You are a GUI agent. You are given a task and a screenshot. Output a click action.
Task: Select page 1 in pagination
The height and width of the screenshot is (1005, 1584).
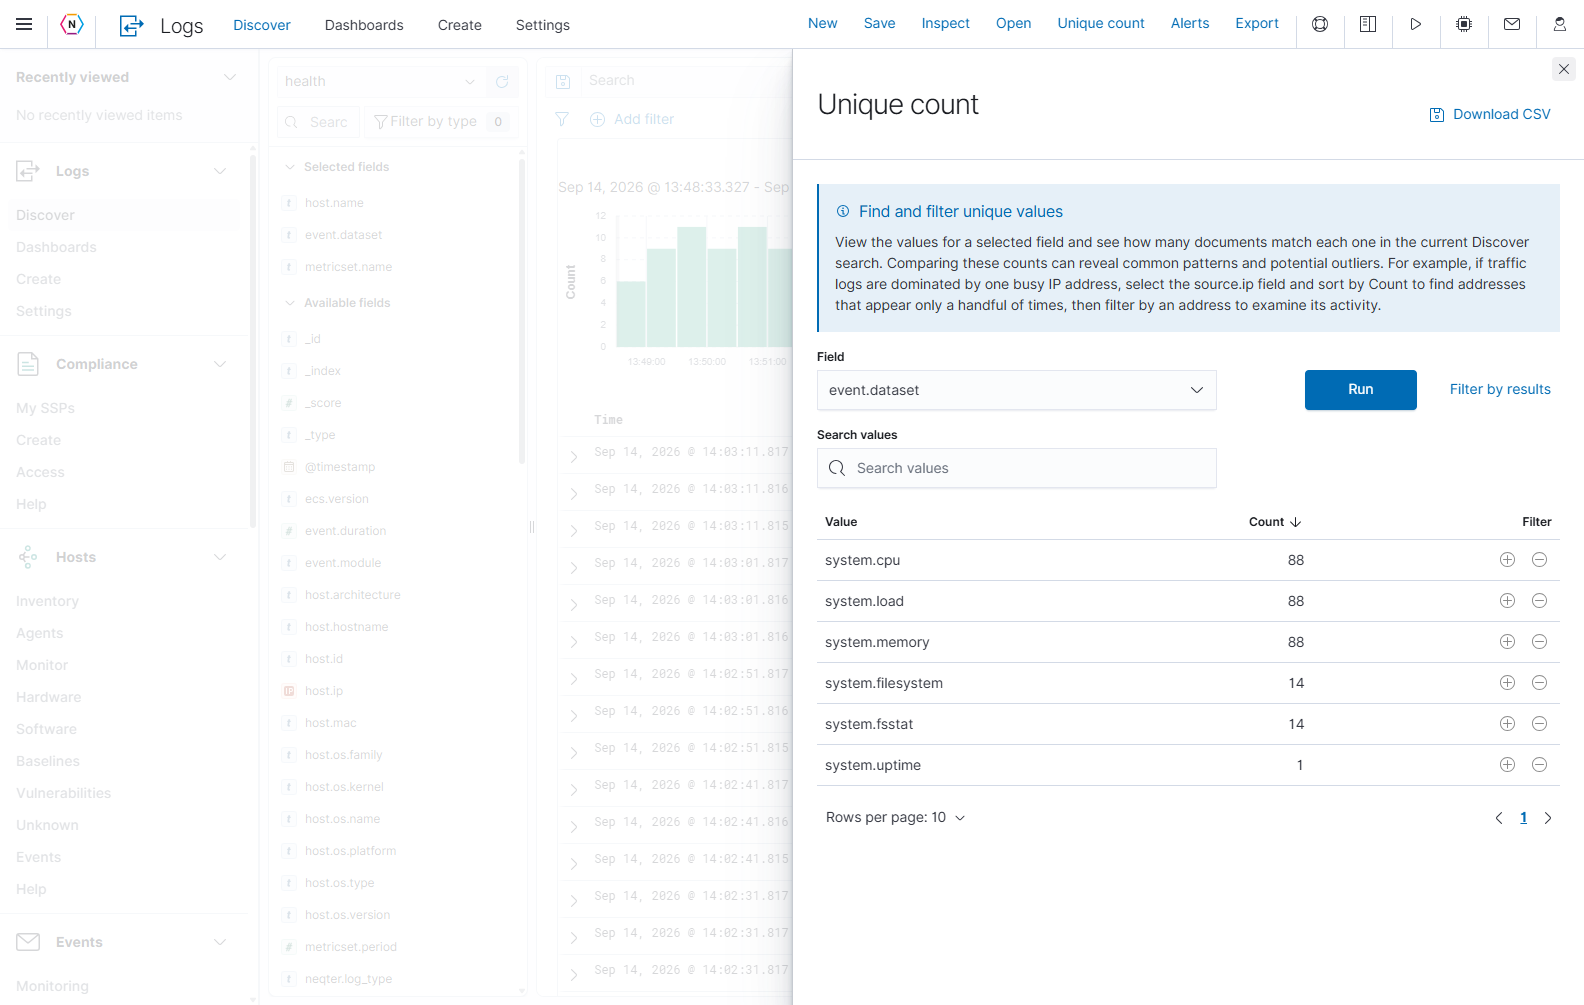(x=1524, y=818)
